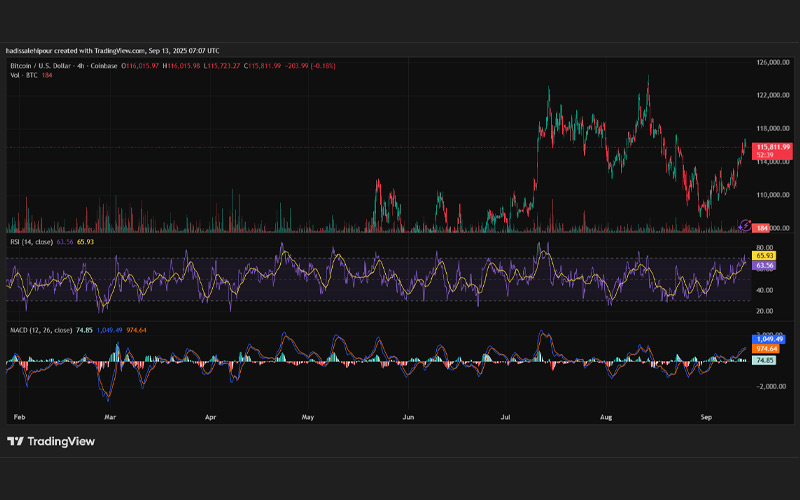
Task: Click the Aug label on time axis
Action: pos(606,417)
